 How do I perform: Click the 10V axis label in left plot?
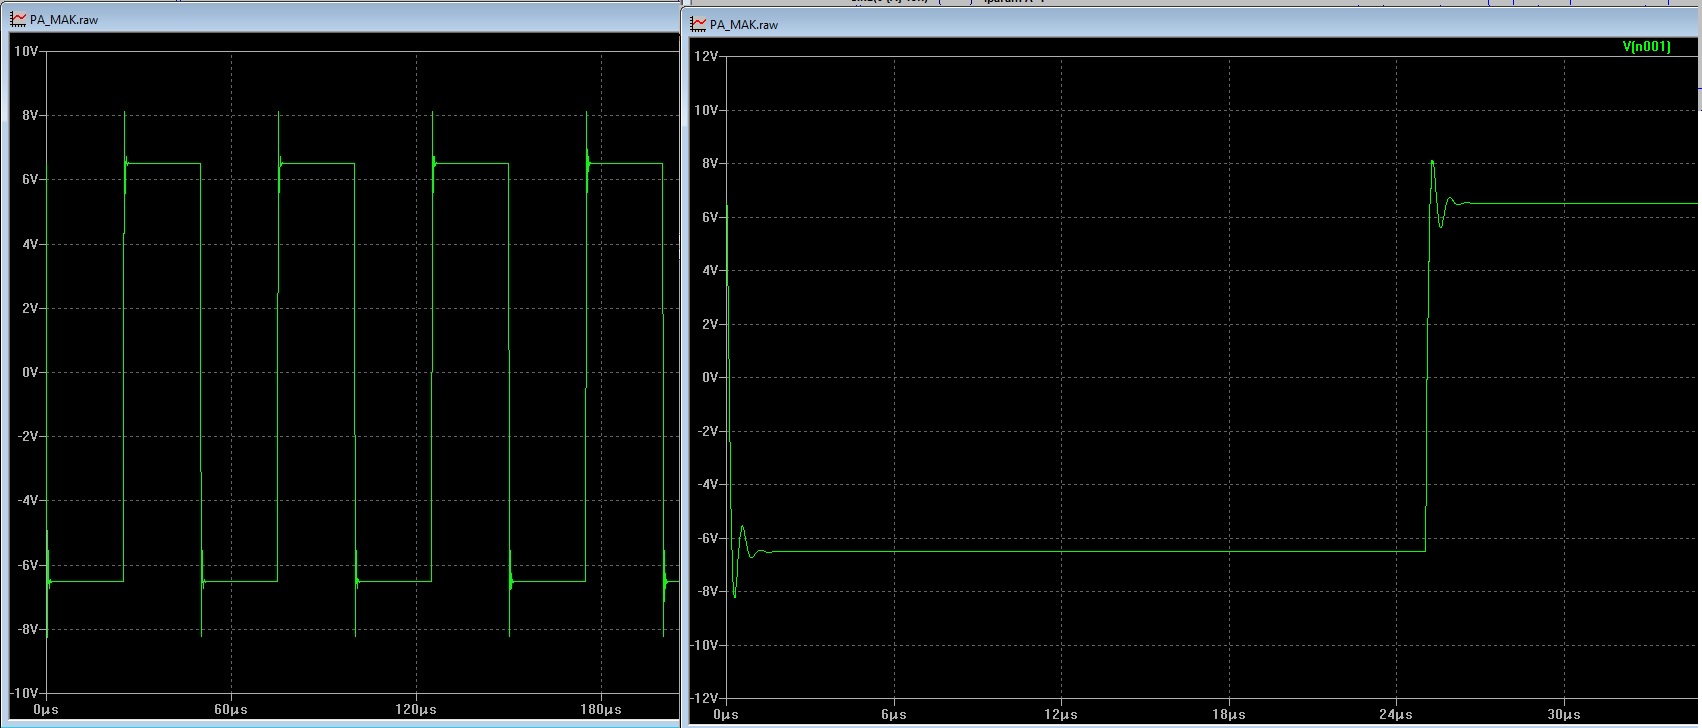(26, 50)
